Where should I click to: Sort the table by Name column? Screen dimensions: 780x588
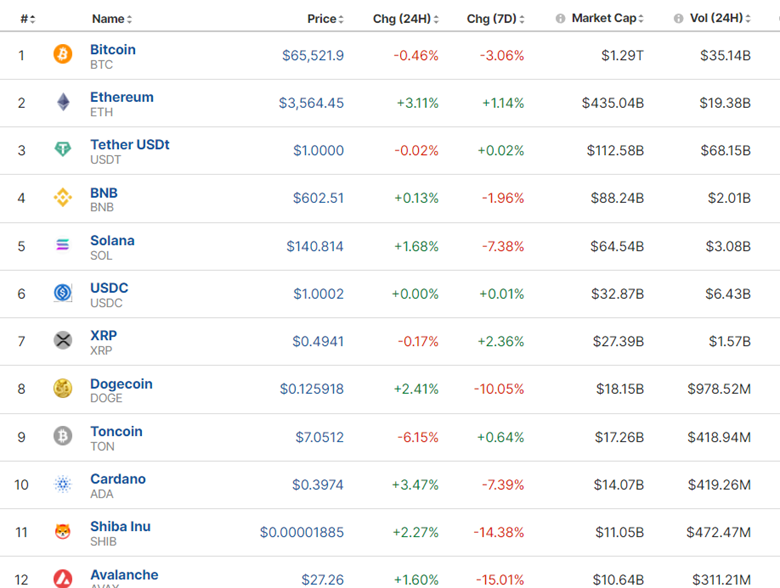112,19
